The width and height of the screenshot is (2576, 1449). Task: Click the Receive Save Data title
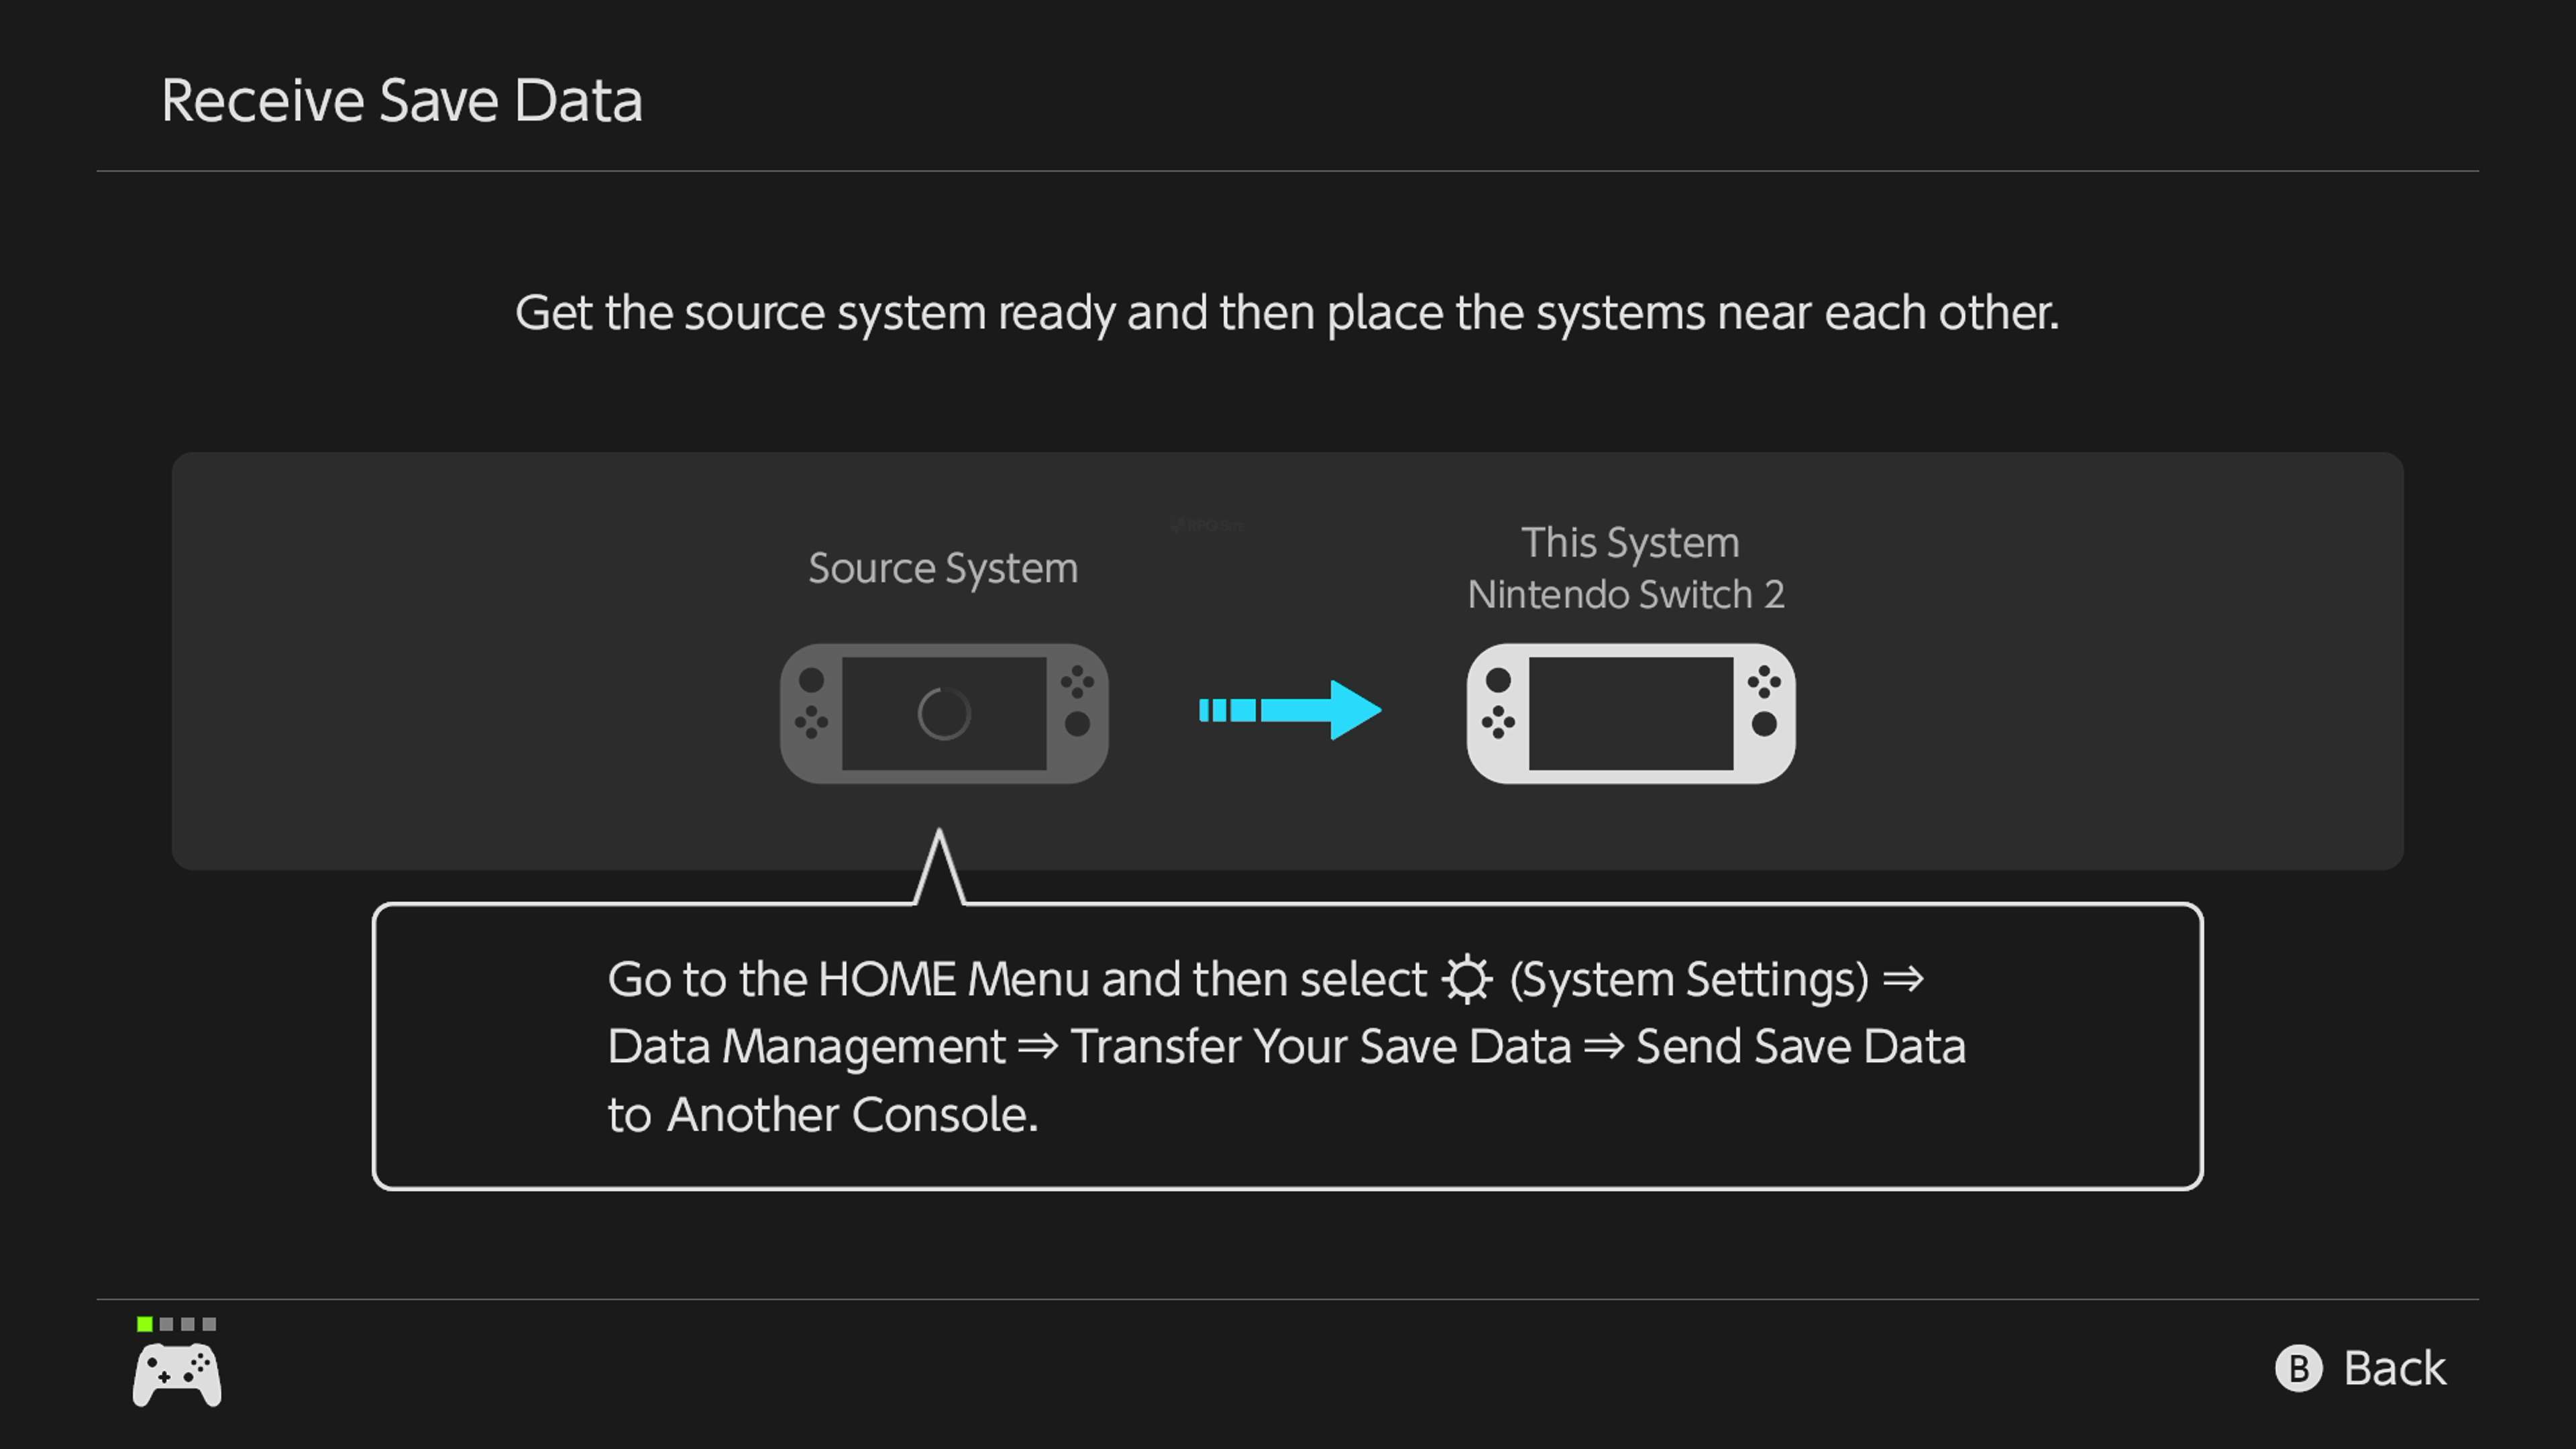[x=401, y=101]
